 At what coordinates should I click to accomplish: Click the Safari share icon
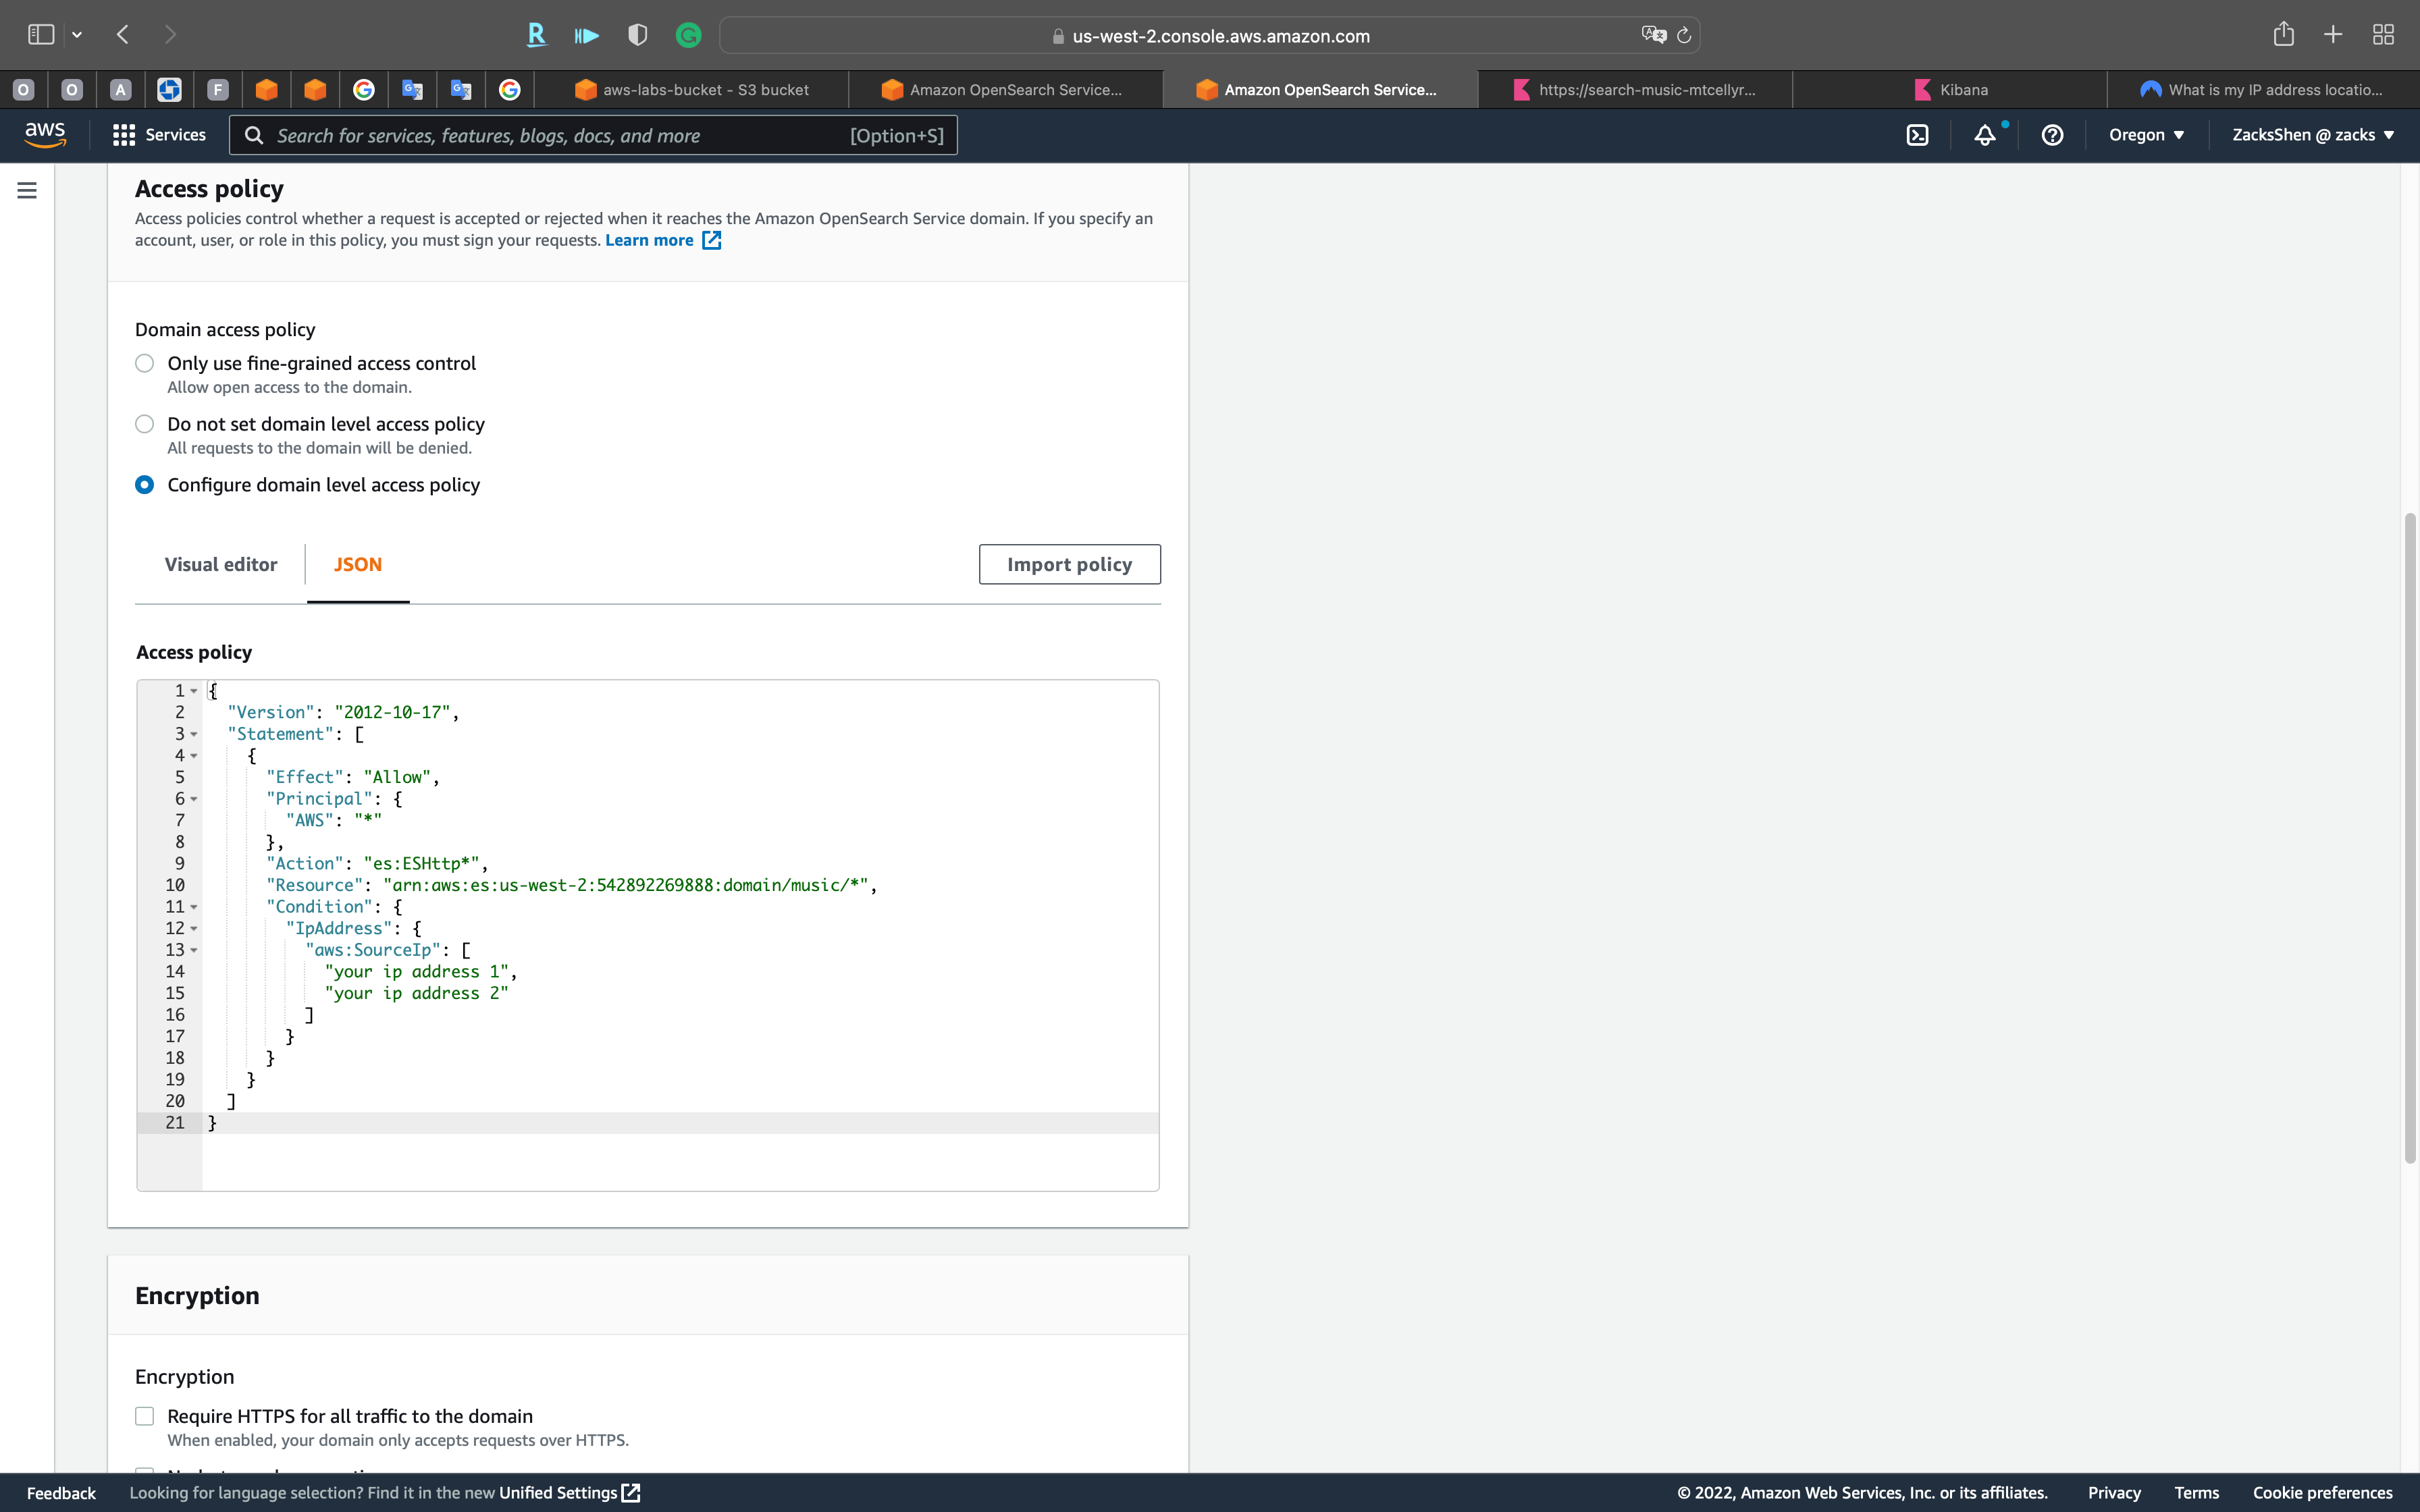2283,33
